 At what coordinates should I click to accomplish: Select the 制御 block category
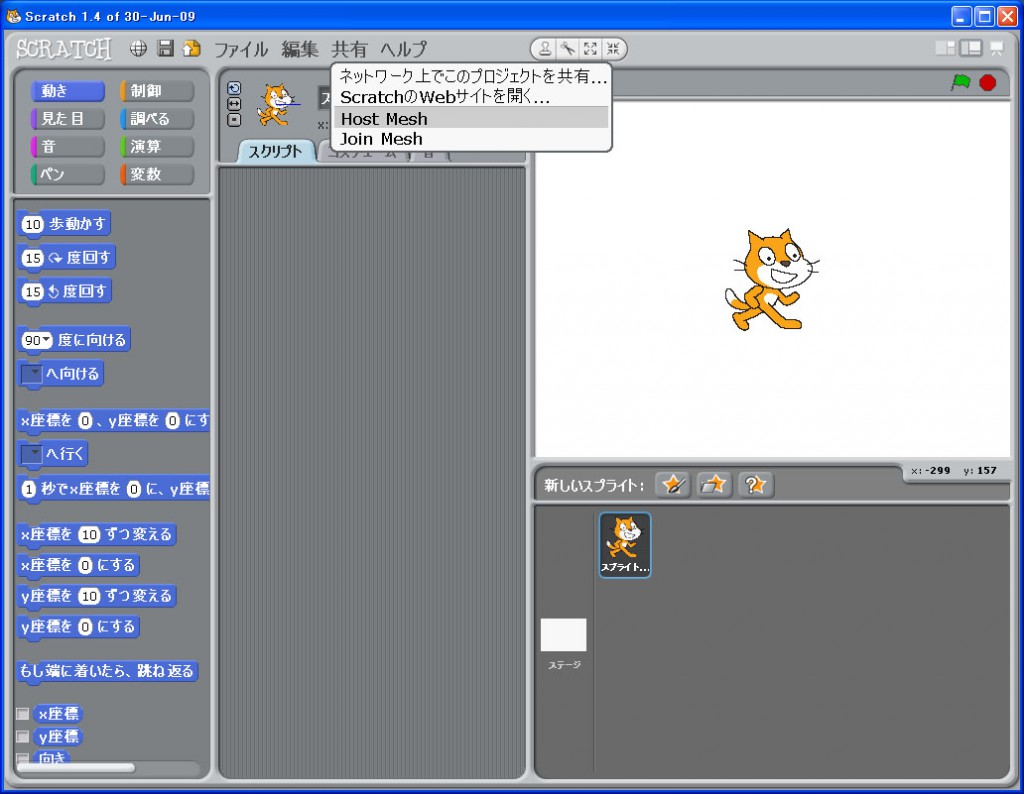[x=157, y=91]
